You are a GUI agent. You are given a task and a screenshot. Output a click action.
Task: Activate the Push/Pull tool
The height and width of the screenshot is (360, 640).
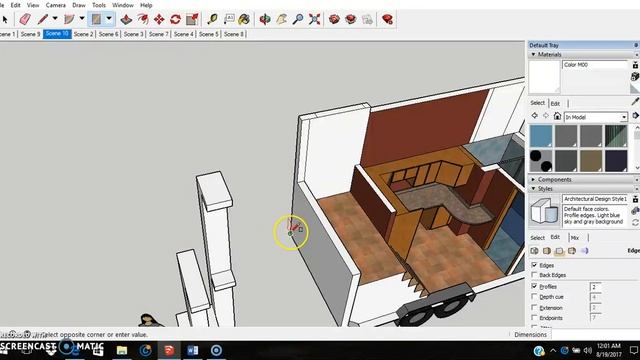pos(126,19)
